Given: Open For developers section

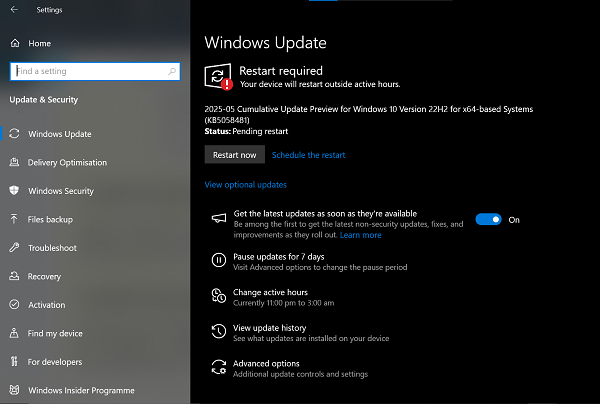Looking at the screenshot, I should (x=55, y=362).
